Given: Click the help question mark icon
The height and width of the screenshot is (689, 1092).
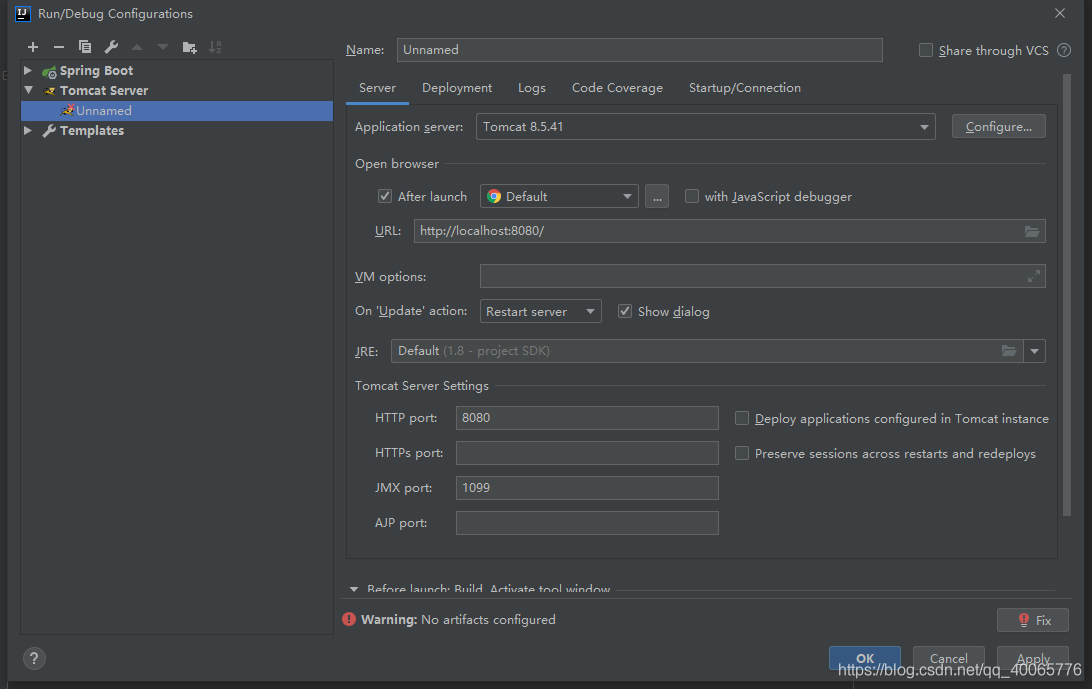Looking at the screenshot, I should click(x=34, y=658).
